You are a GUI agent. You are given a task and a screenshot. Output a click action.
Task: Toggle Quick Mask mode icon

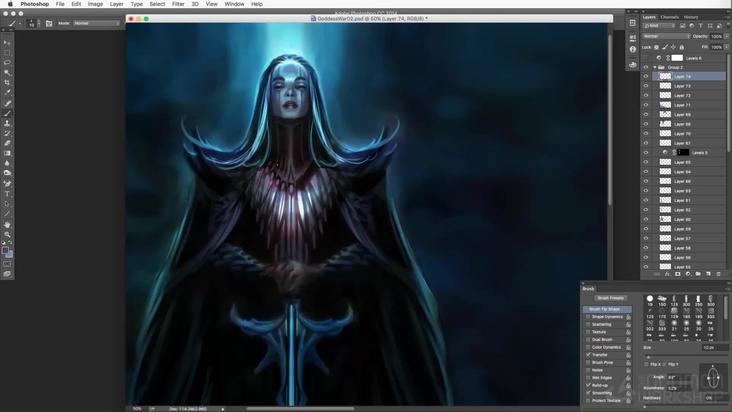pos(7,264)
